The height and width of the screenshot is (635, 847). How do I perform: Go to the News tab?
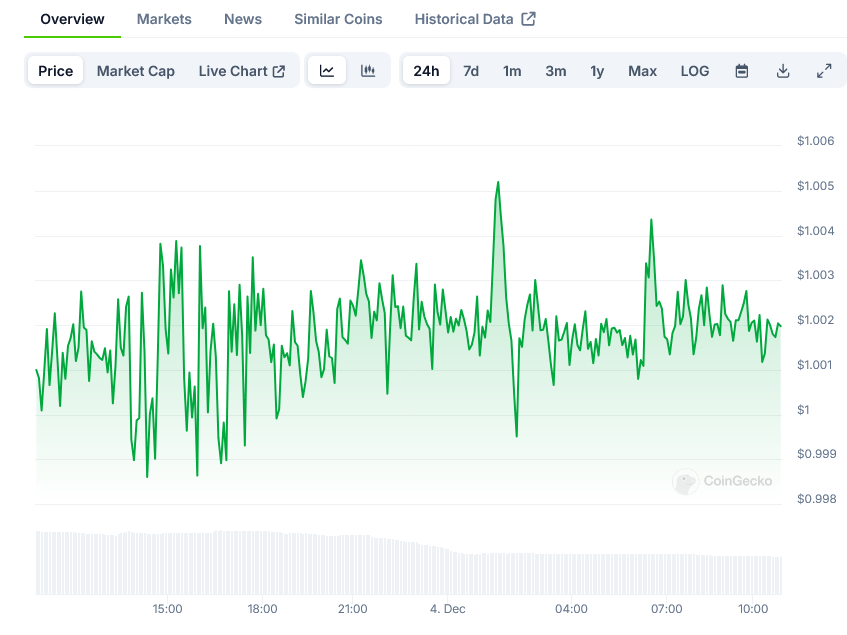(x=243, y=19)
